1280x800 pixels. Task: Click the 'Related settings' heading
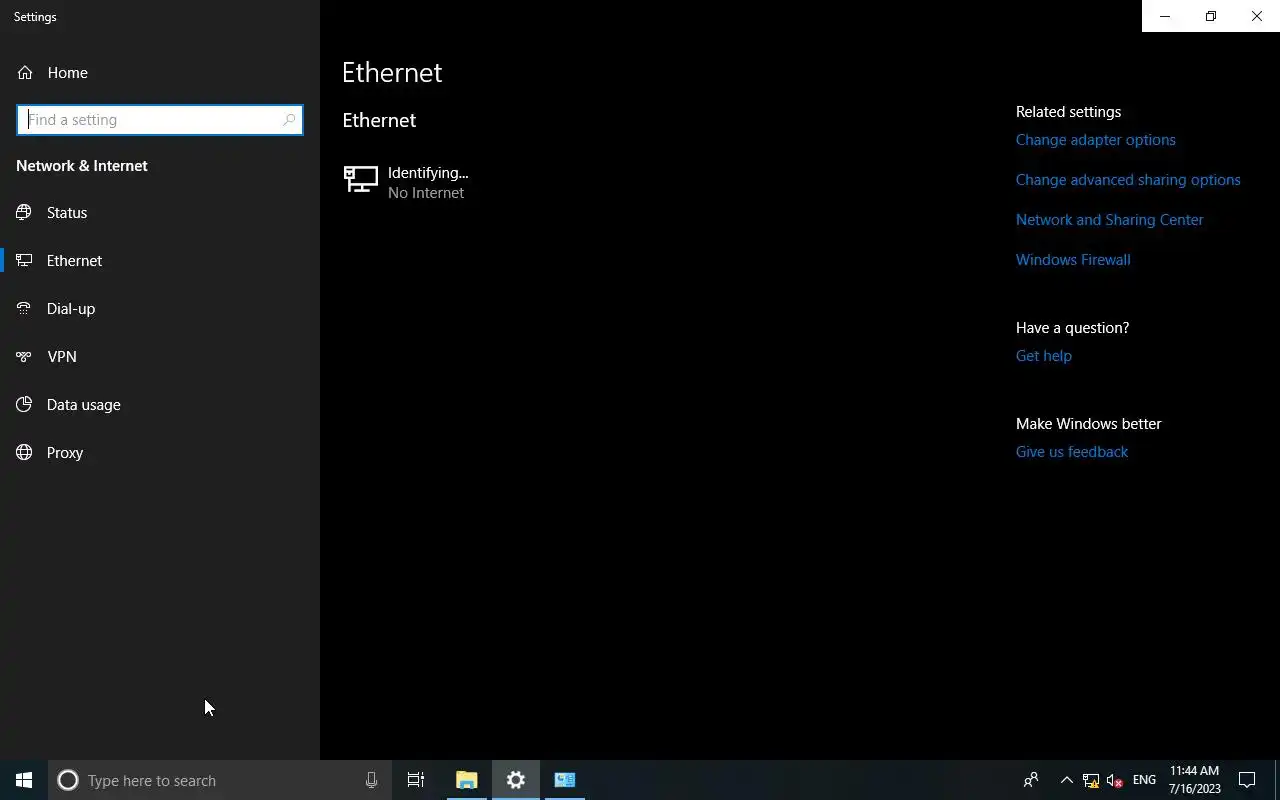pyautogui.click(x=1068, y=112)
